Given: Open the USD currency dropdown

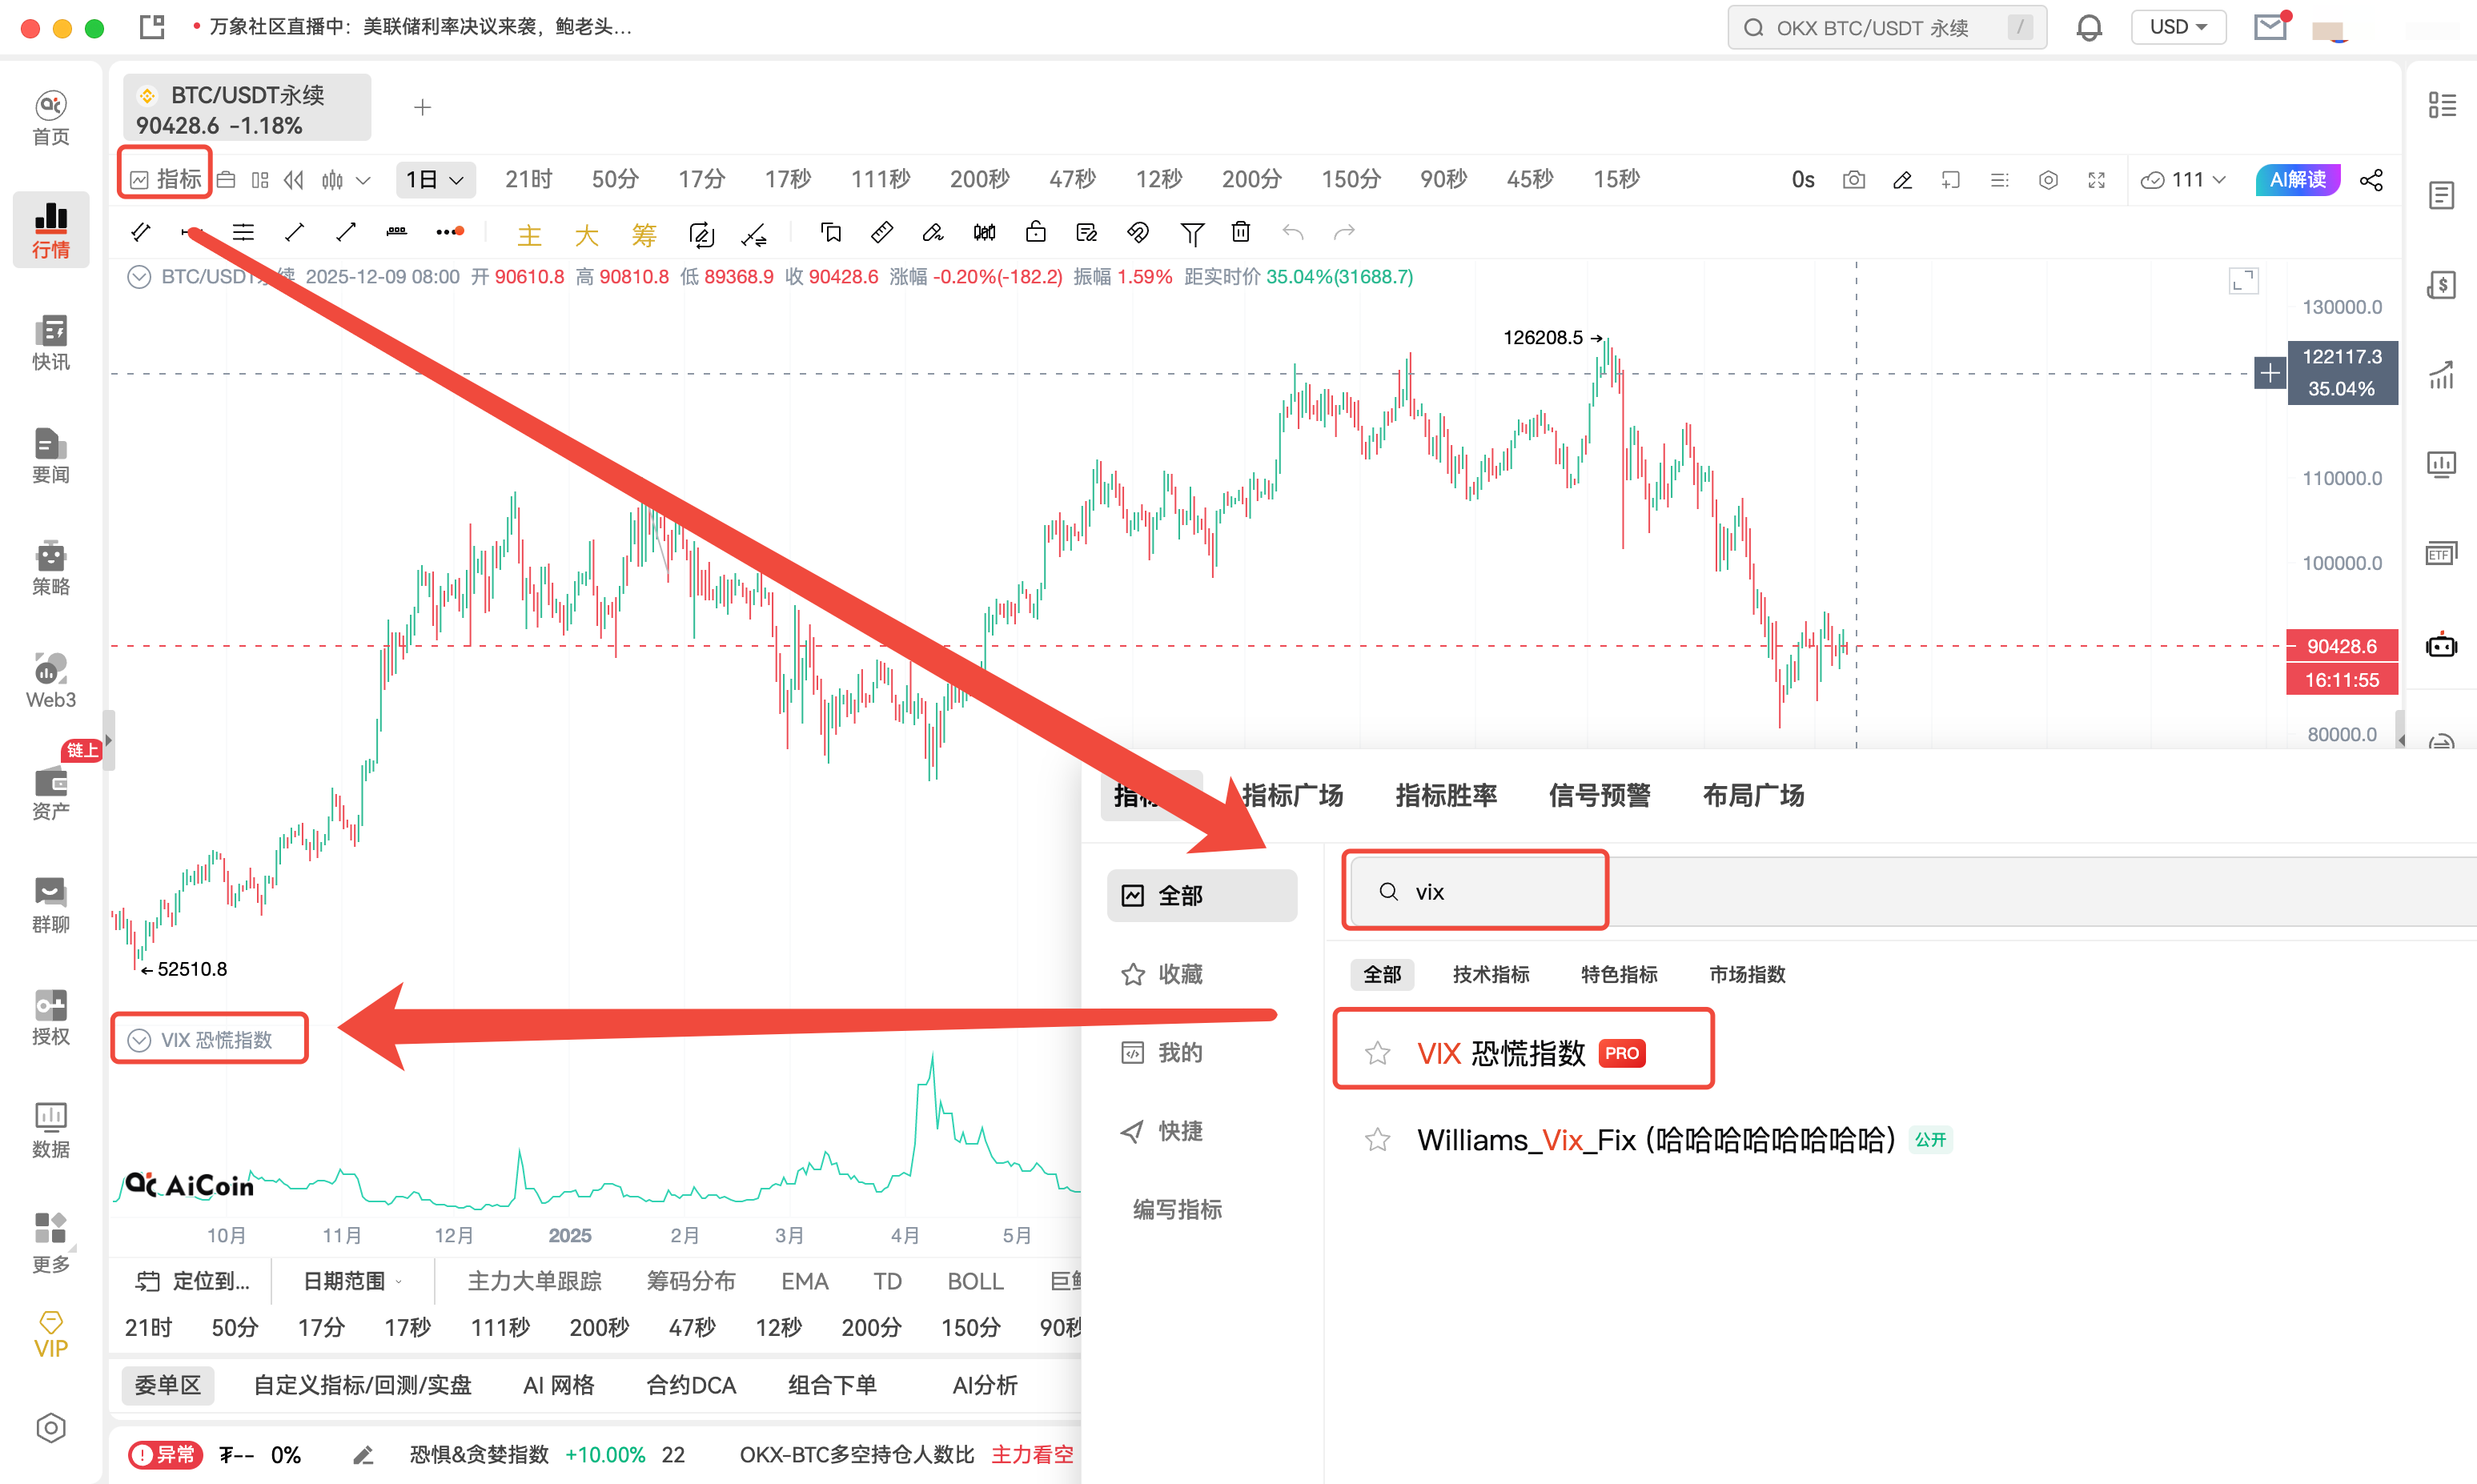Looking at the screenshot, I should pyautogui.click(x=2178, y=27).
